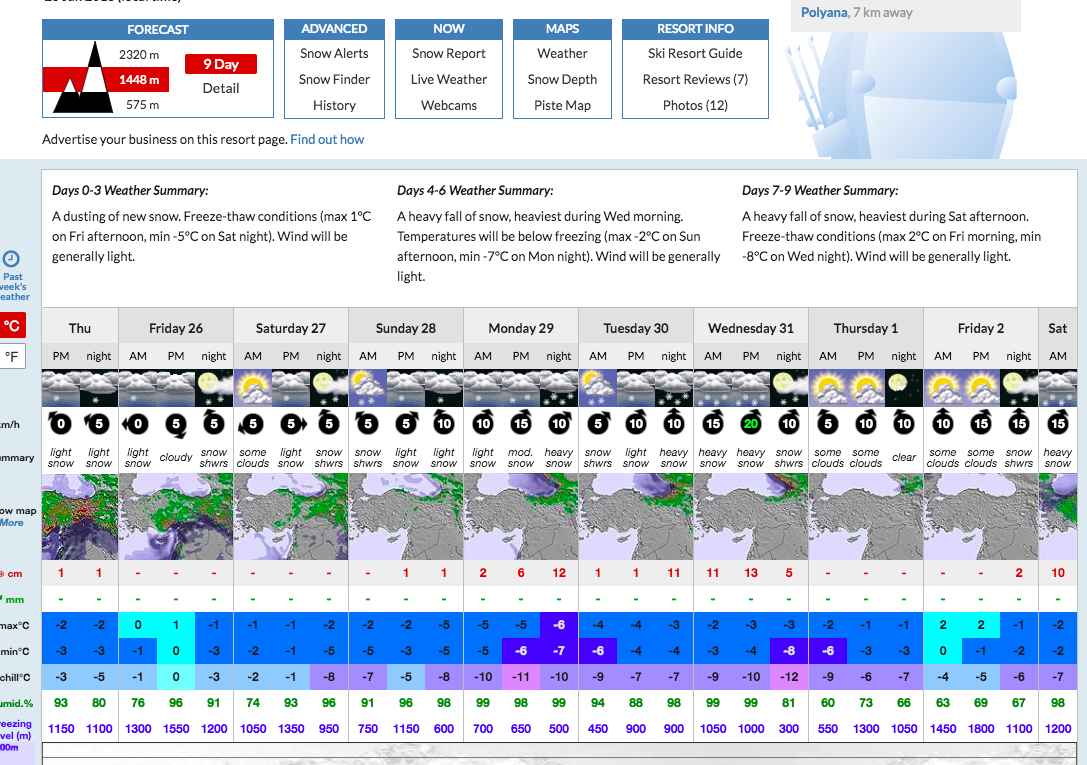View the Snow Report
1087x765 pixels.
449,53
